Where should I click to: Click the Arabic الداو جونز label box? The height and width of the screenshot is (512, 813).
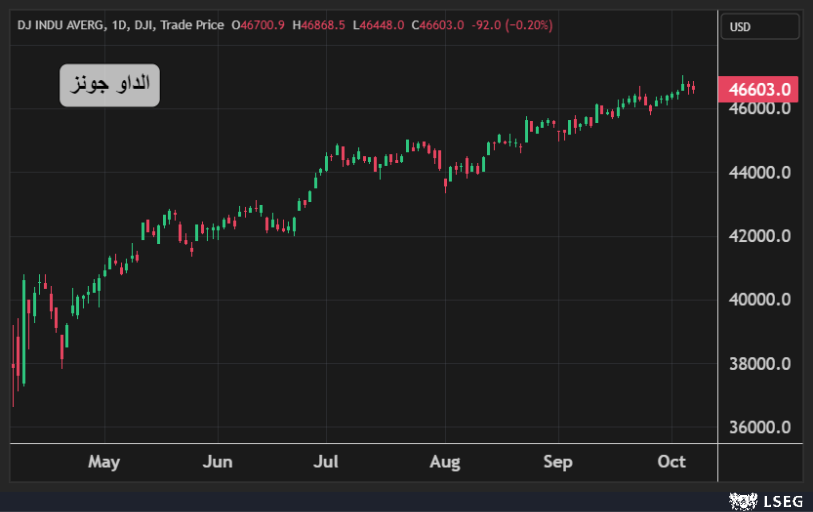pos(110,85)
